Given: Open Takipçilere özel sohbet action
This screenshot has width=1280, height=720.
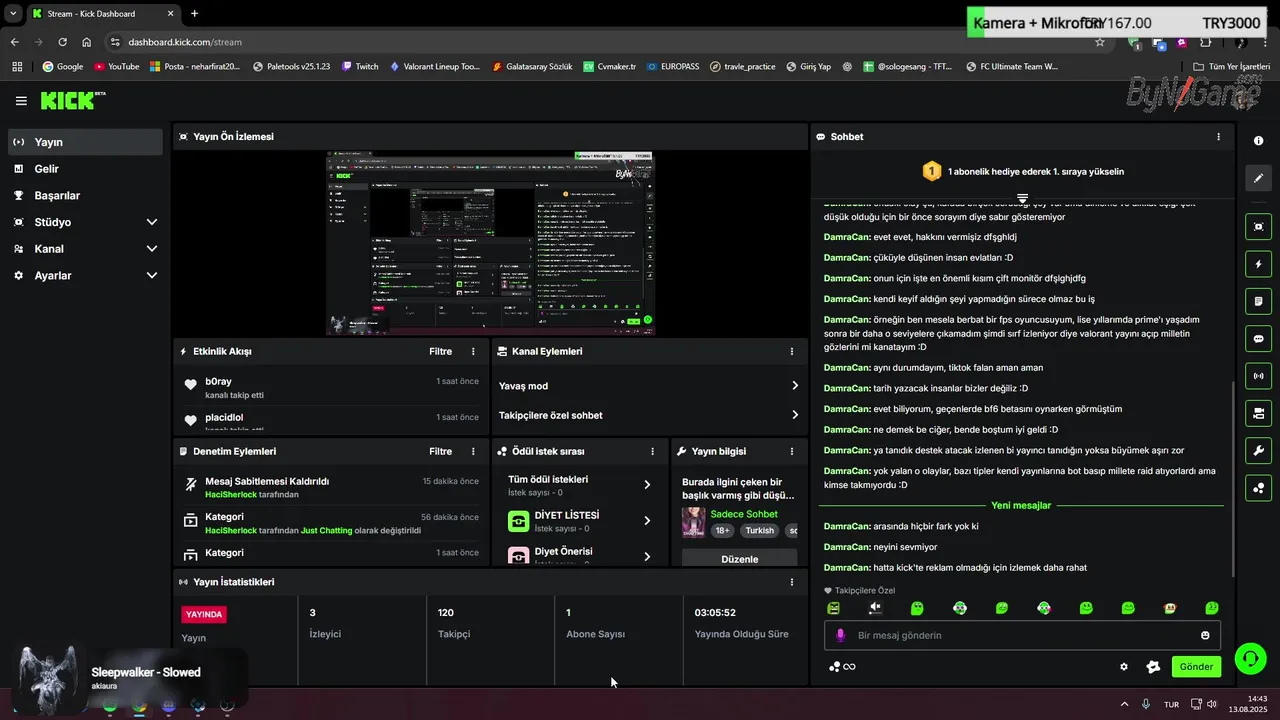Looking at the screenshot, I should point(649,415).
